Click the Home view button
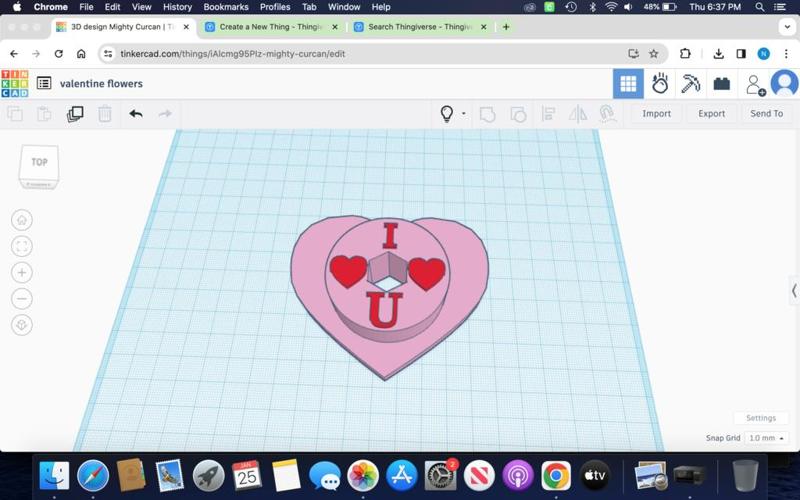This screenshot has width=800, height=500. 22,220
